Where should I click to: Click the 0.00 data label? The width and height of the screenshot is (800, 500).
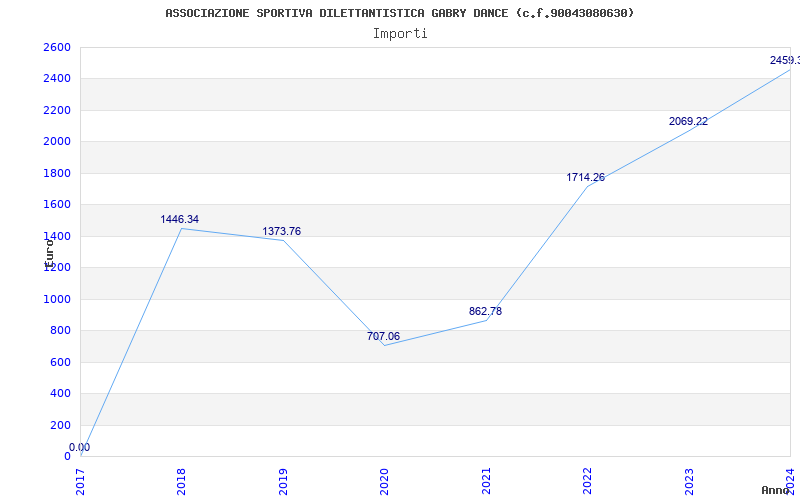coord(80,447)
